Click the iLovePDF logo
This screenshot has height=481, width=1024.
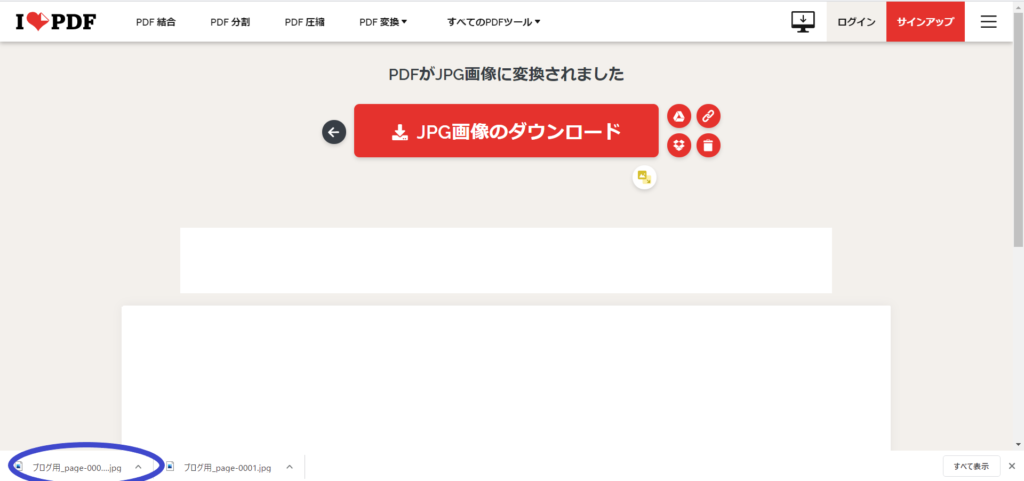56,22
